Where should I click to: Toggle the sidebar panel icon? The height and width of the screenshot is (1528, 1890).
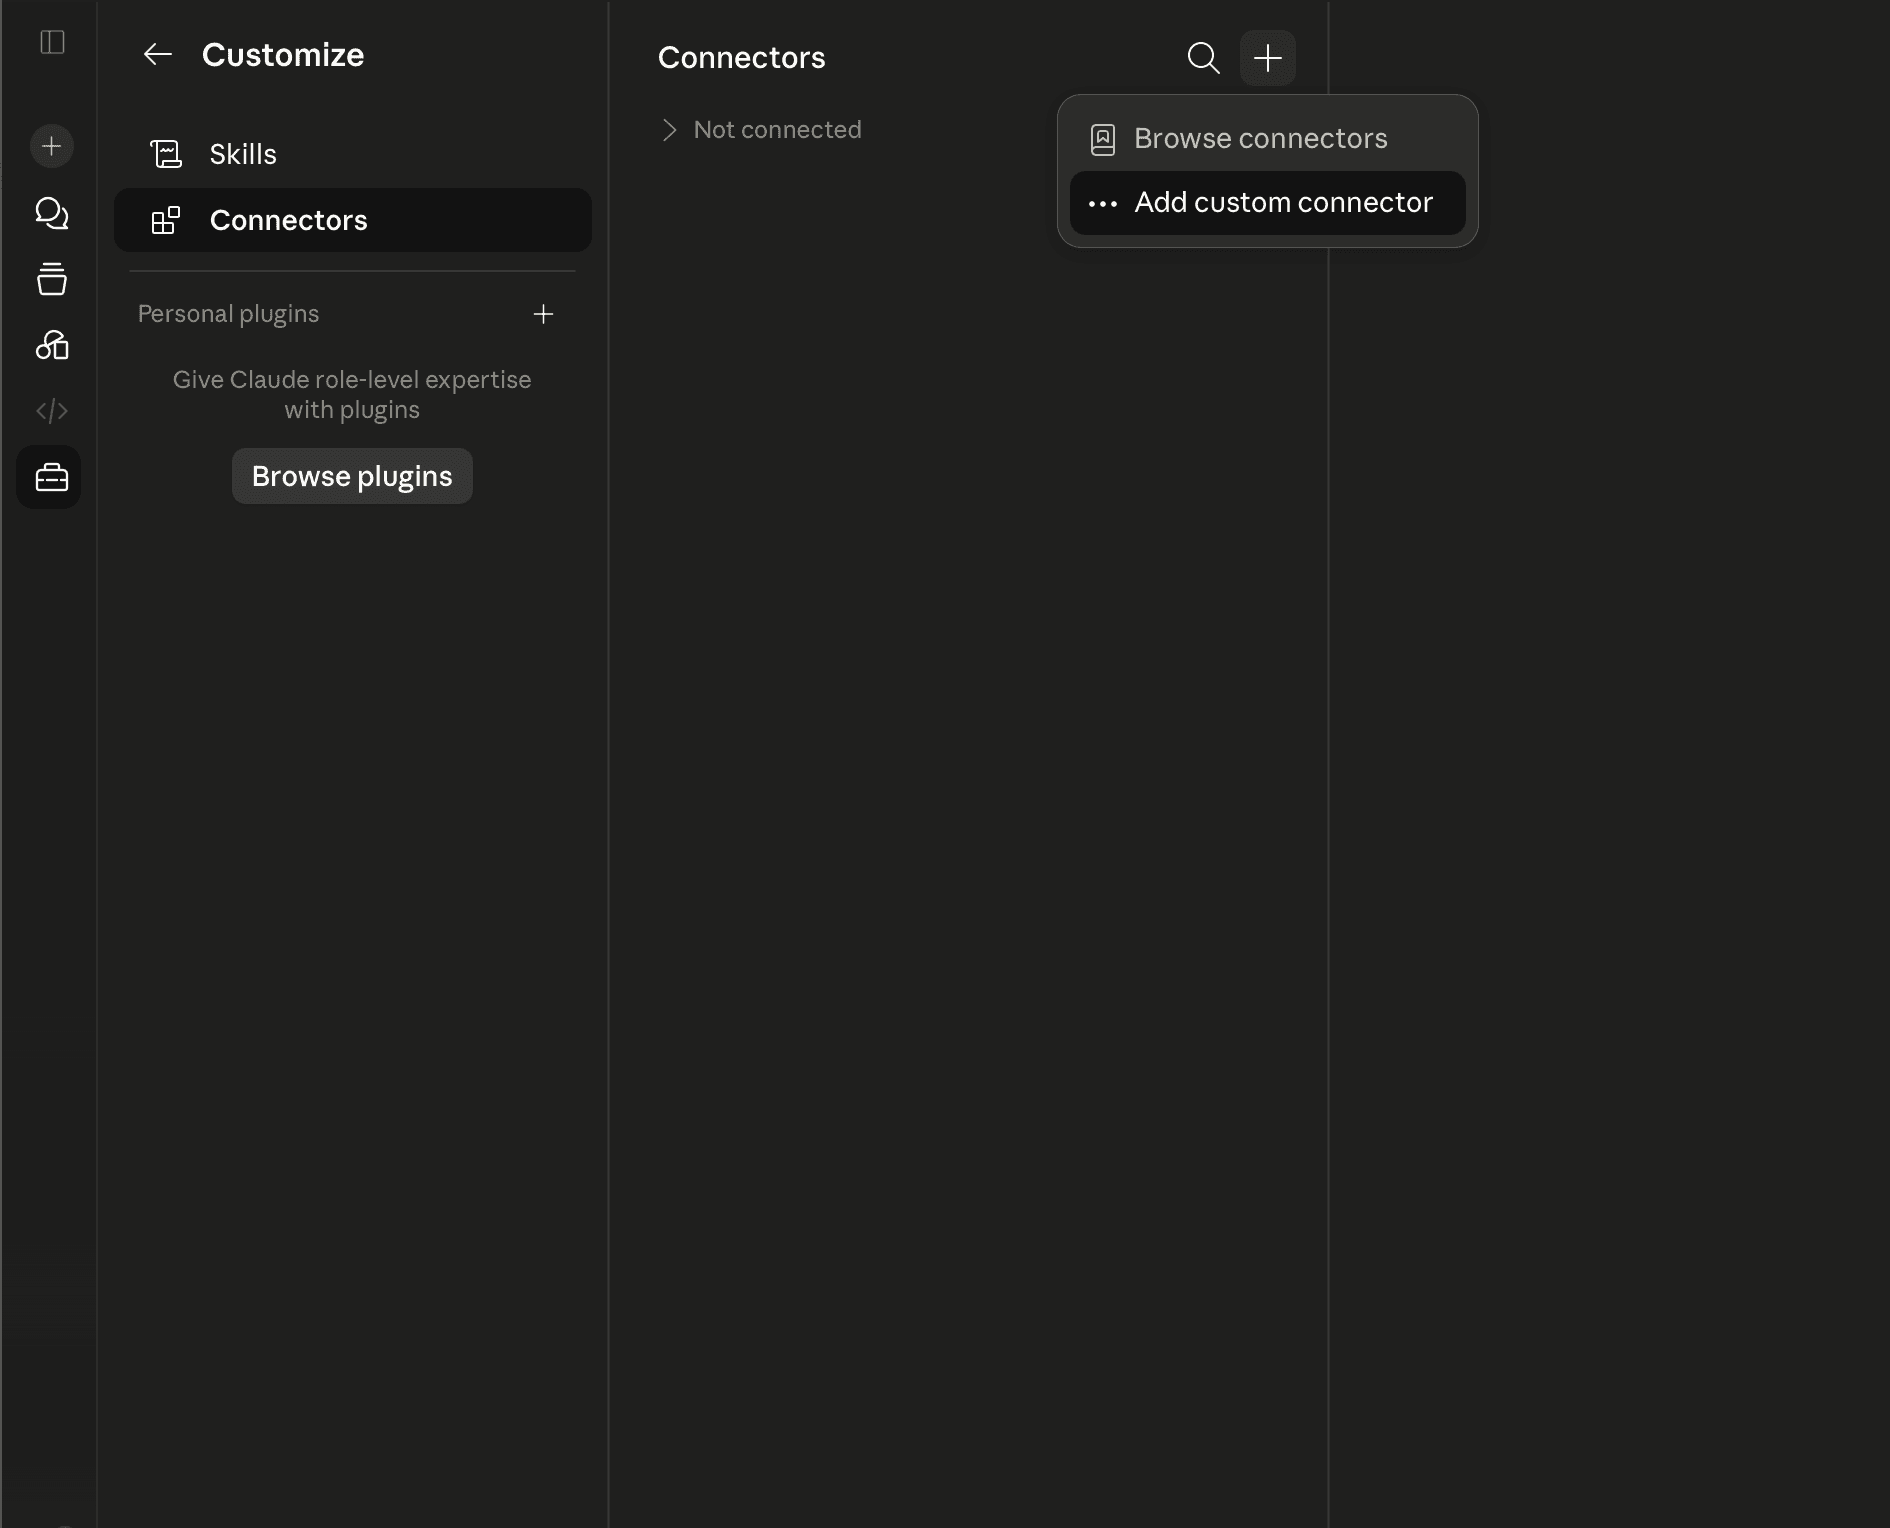(52, 42)
